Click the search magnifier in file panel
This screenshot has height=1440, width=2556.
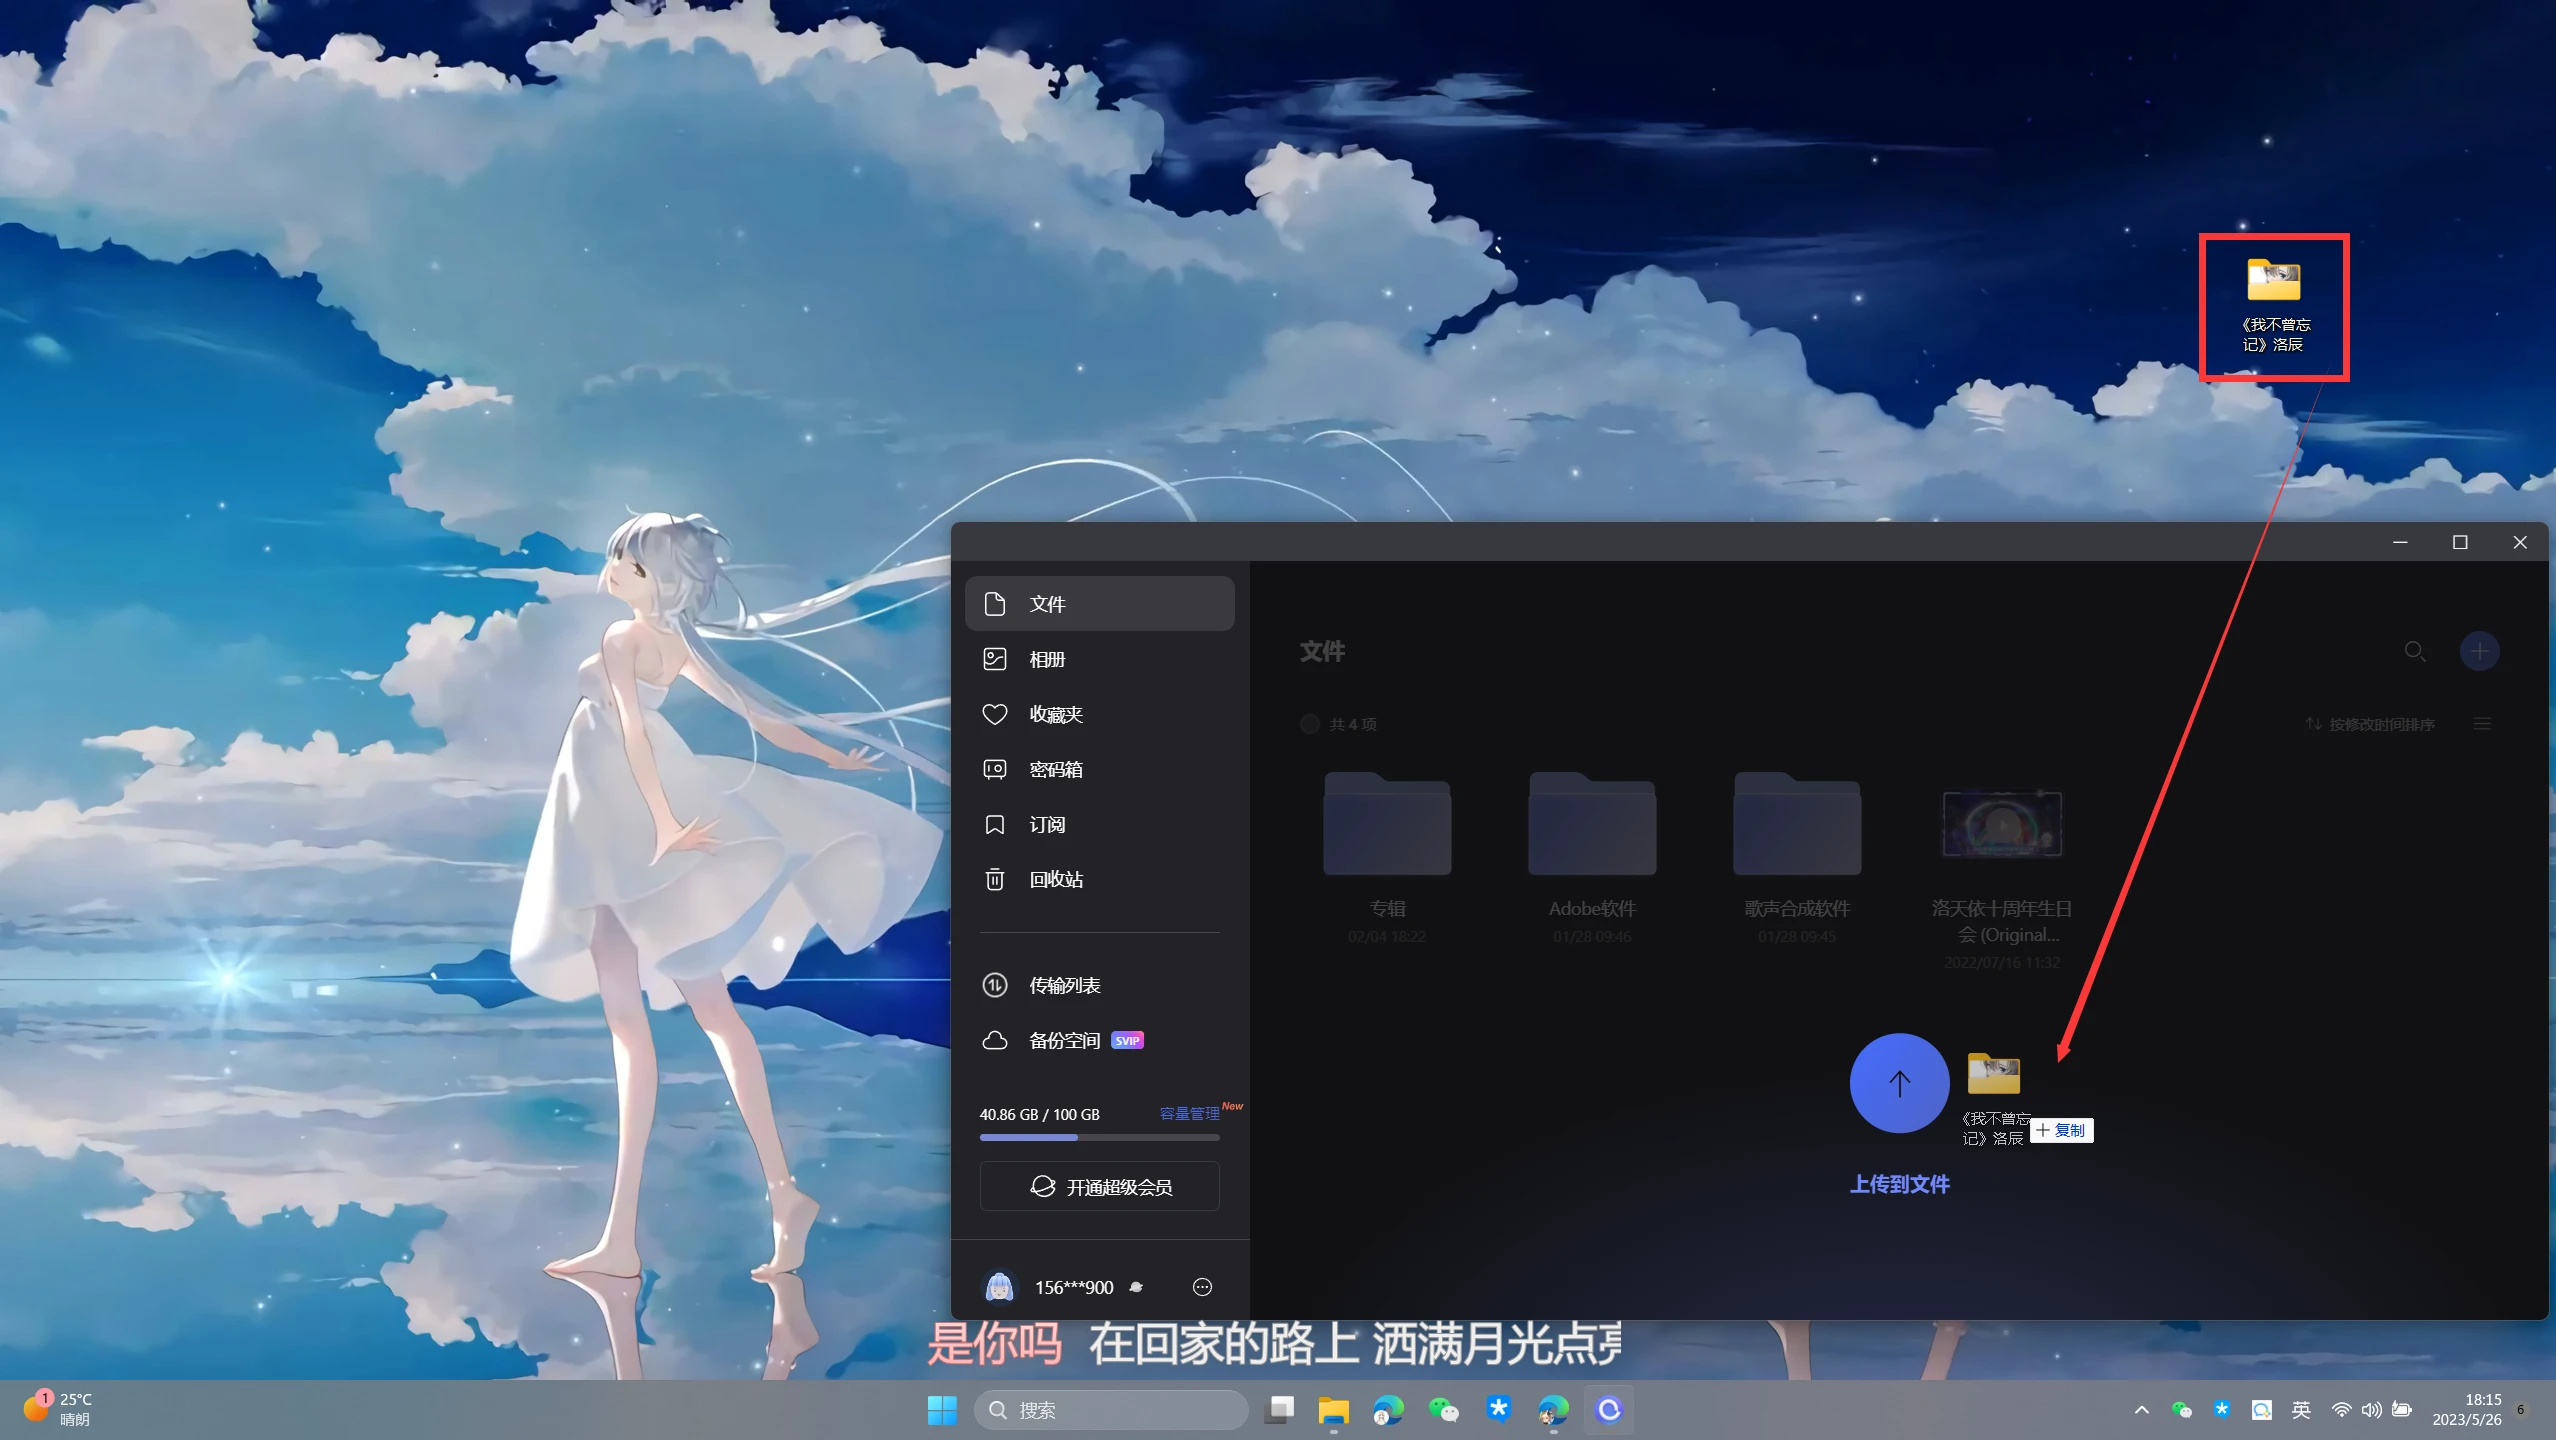2414,651
